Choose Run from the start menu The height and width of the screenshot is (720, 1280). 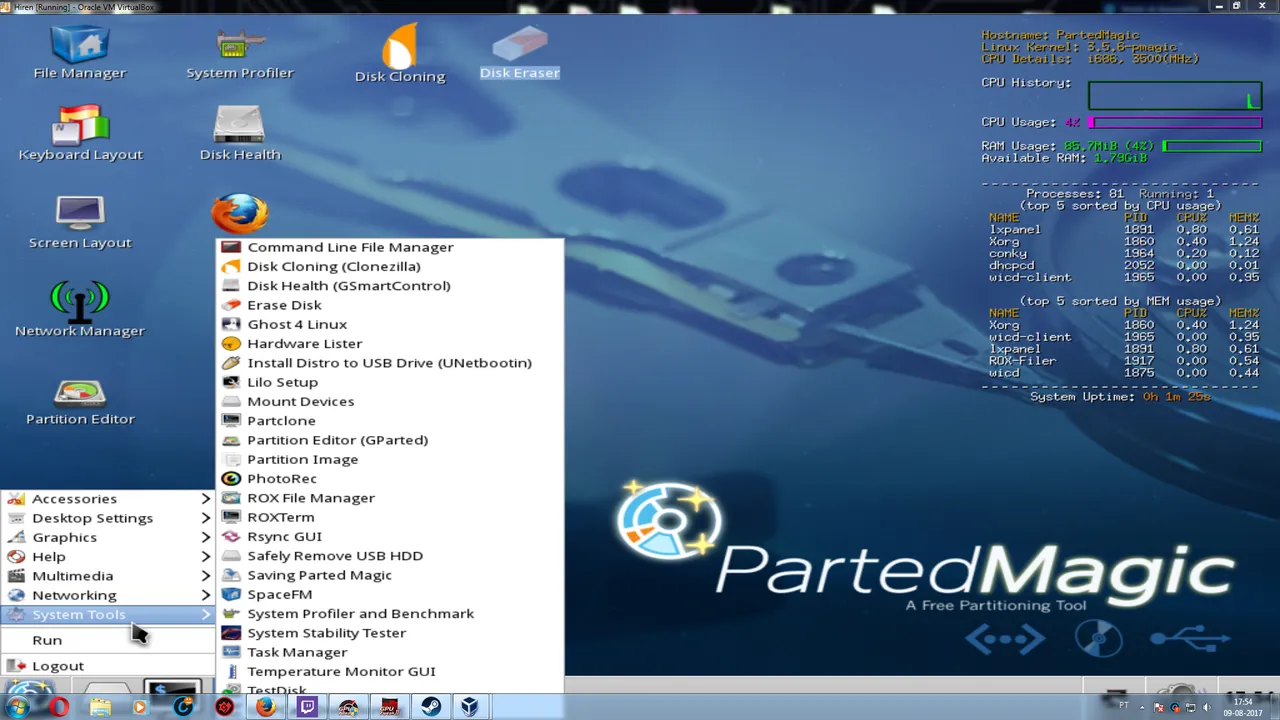coord(108,640)
